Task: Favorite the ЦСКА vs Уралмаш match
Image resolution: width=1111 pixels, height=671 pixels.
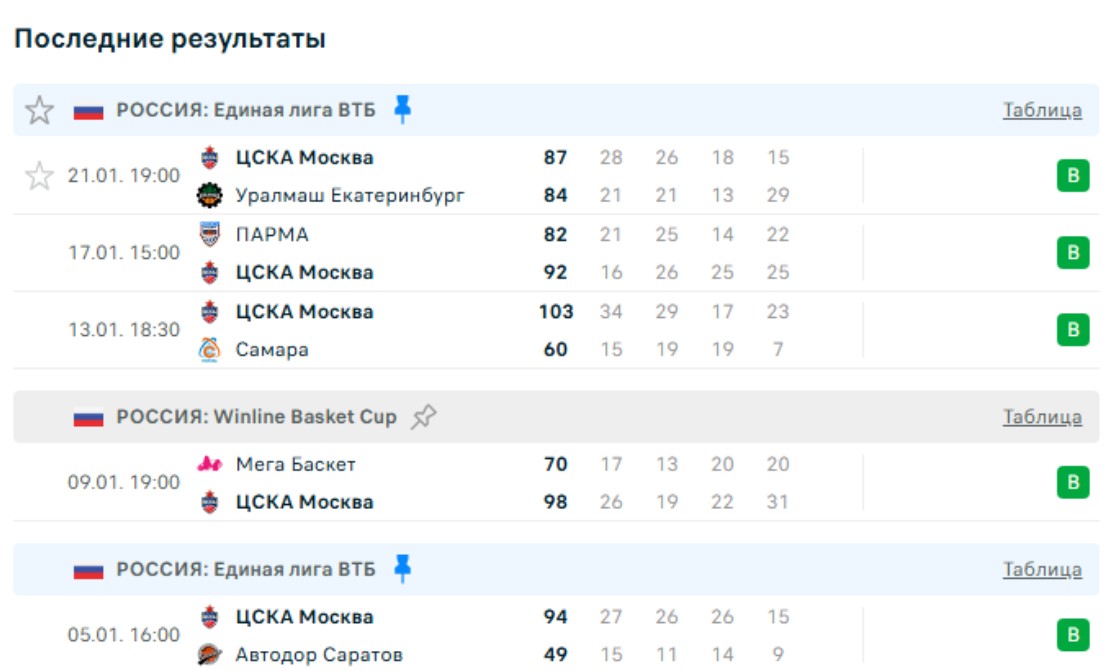Action: (x=39, y=177)
